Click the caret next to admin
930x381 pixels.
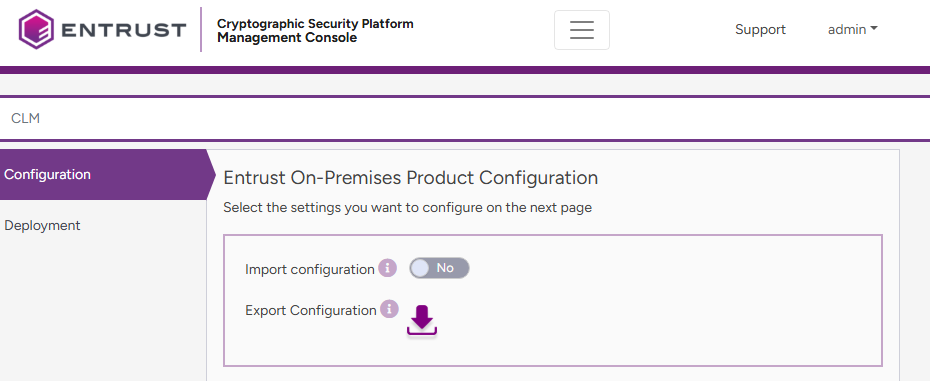tap(874, 29)
